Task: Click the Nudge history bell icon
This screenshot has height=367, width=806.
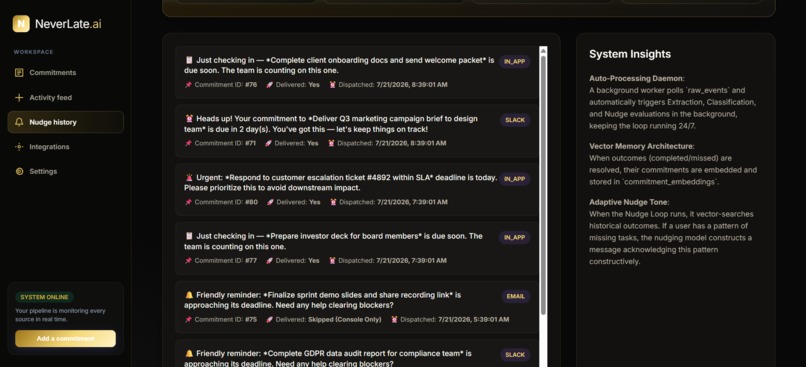Action: coord(19,122)
